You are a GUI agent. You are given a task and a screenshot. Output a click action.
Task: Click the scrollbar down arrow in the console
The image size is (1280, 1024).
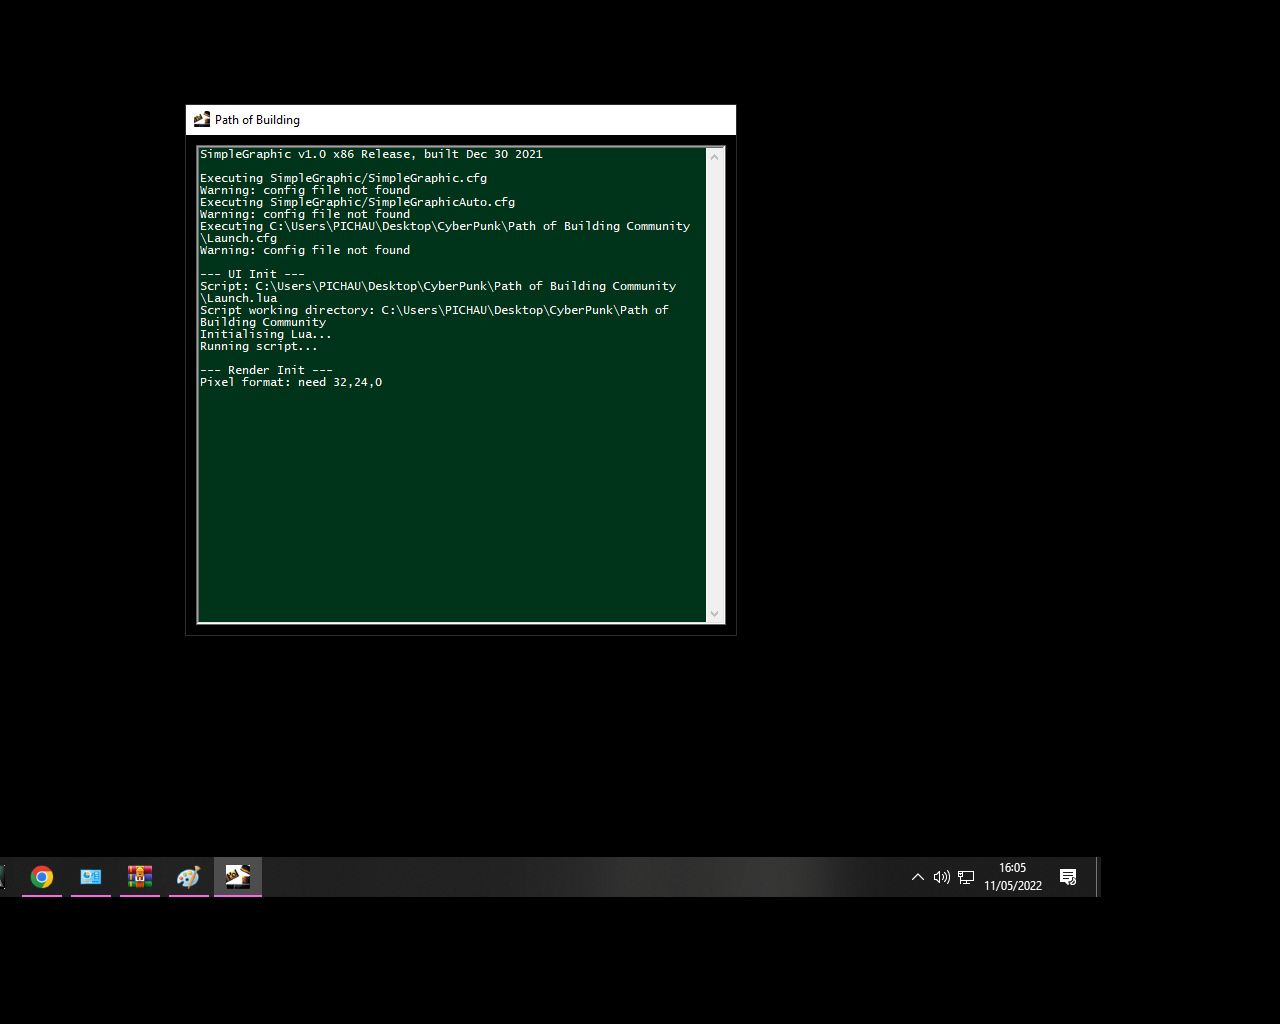coord(714,613)
